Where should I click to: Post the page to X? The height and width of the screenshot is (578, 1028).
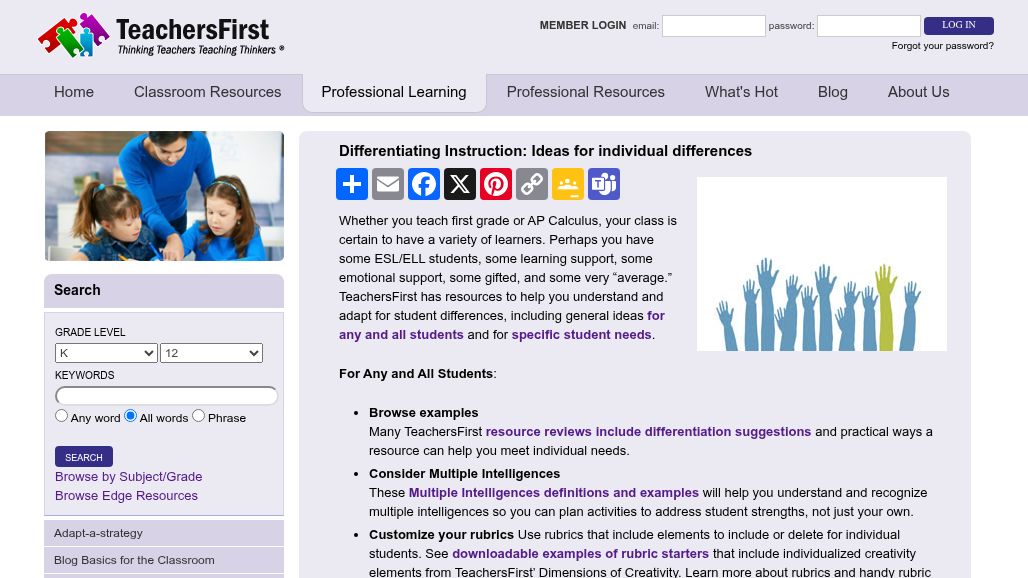(x=460, y=184)
